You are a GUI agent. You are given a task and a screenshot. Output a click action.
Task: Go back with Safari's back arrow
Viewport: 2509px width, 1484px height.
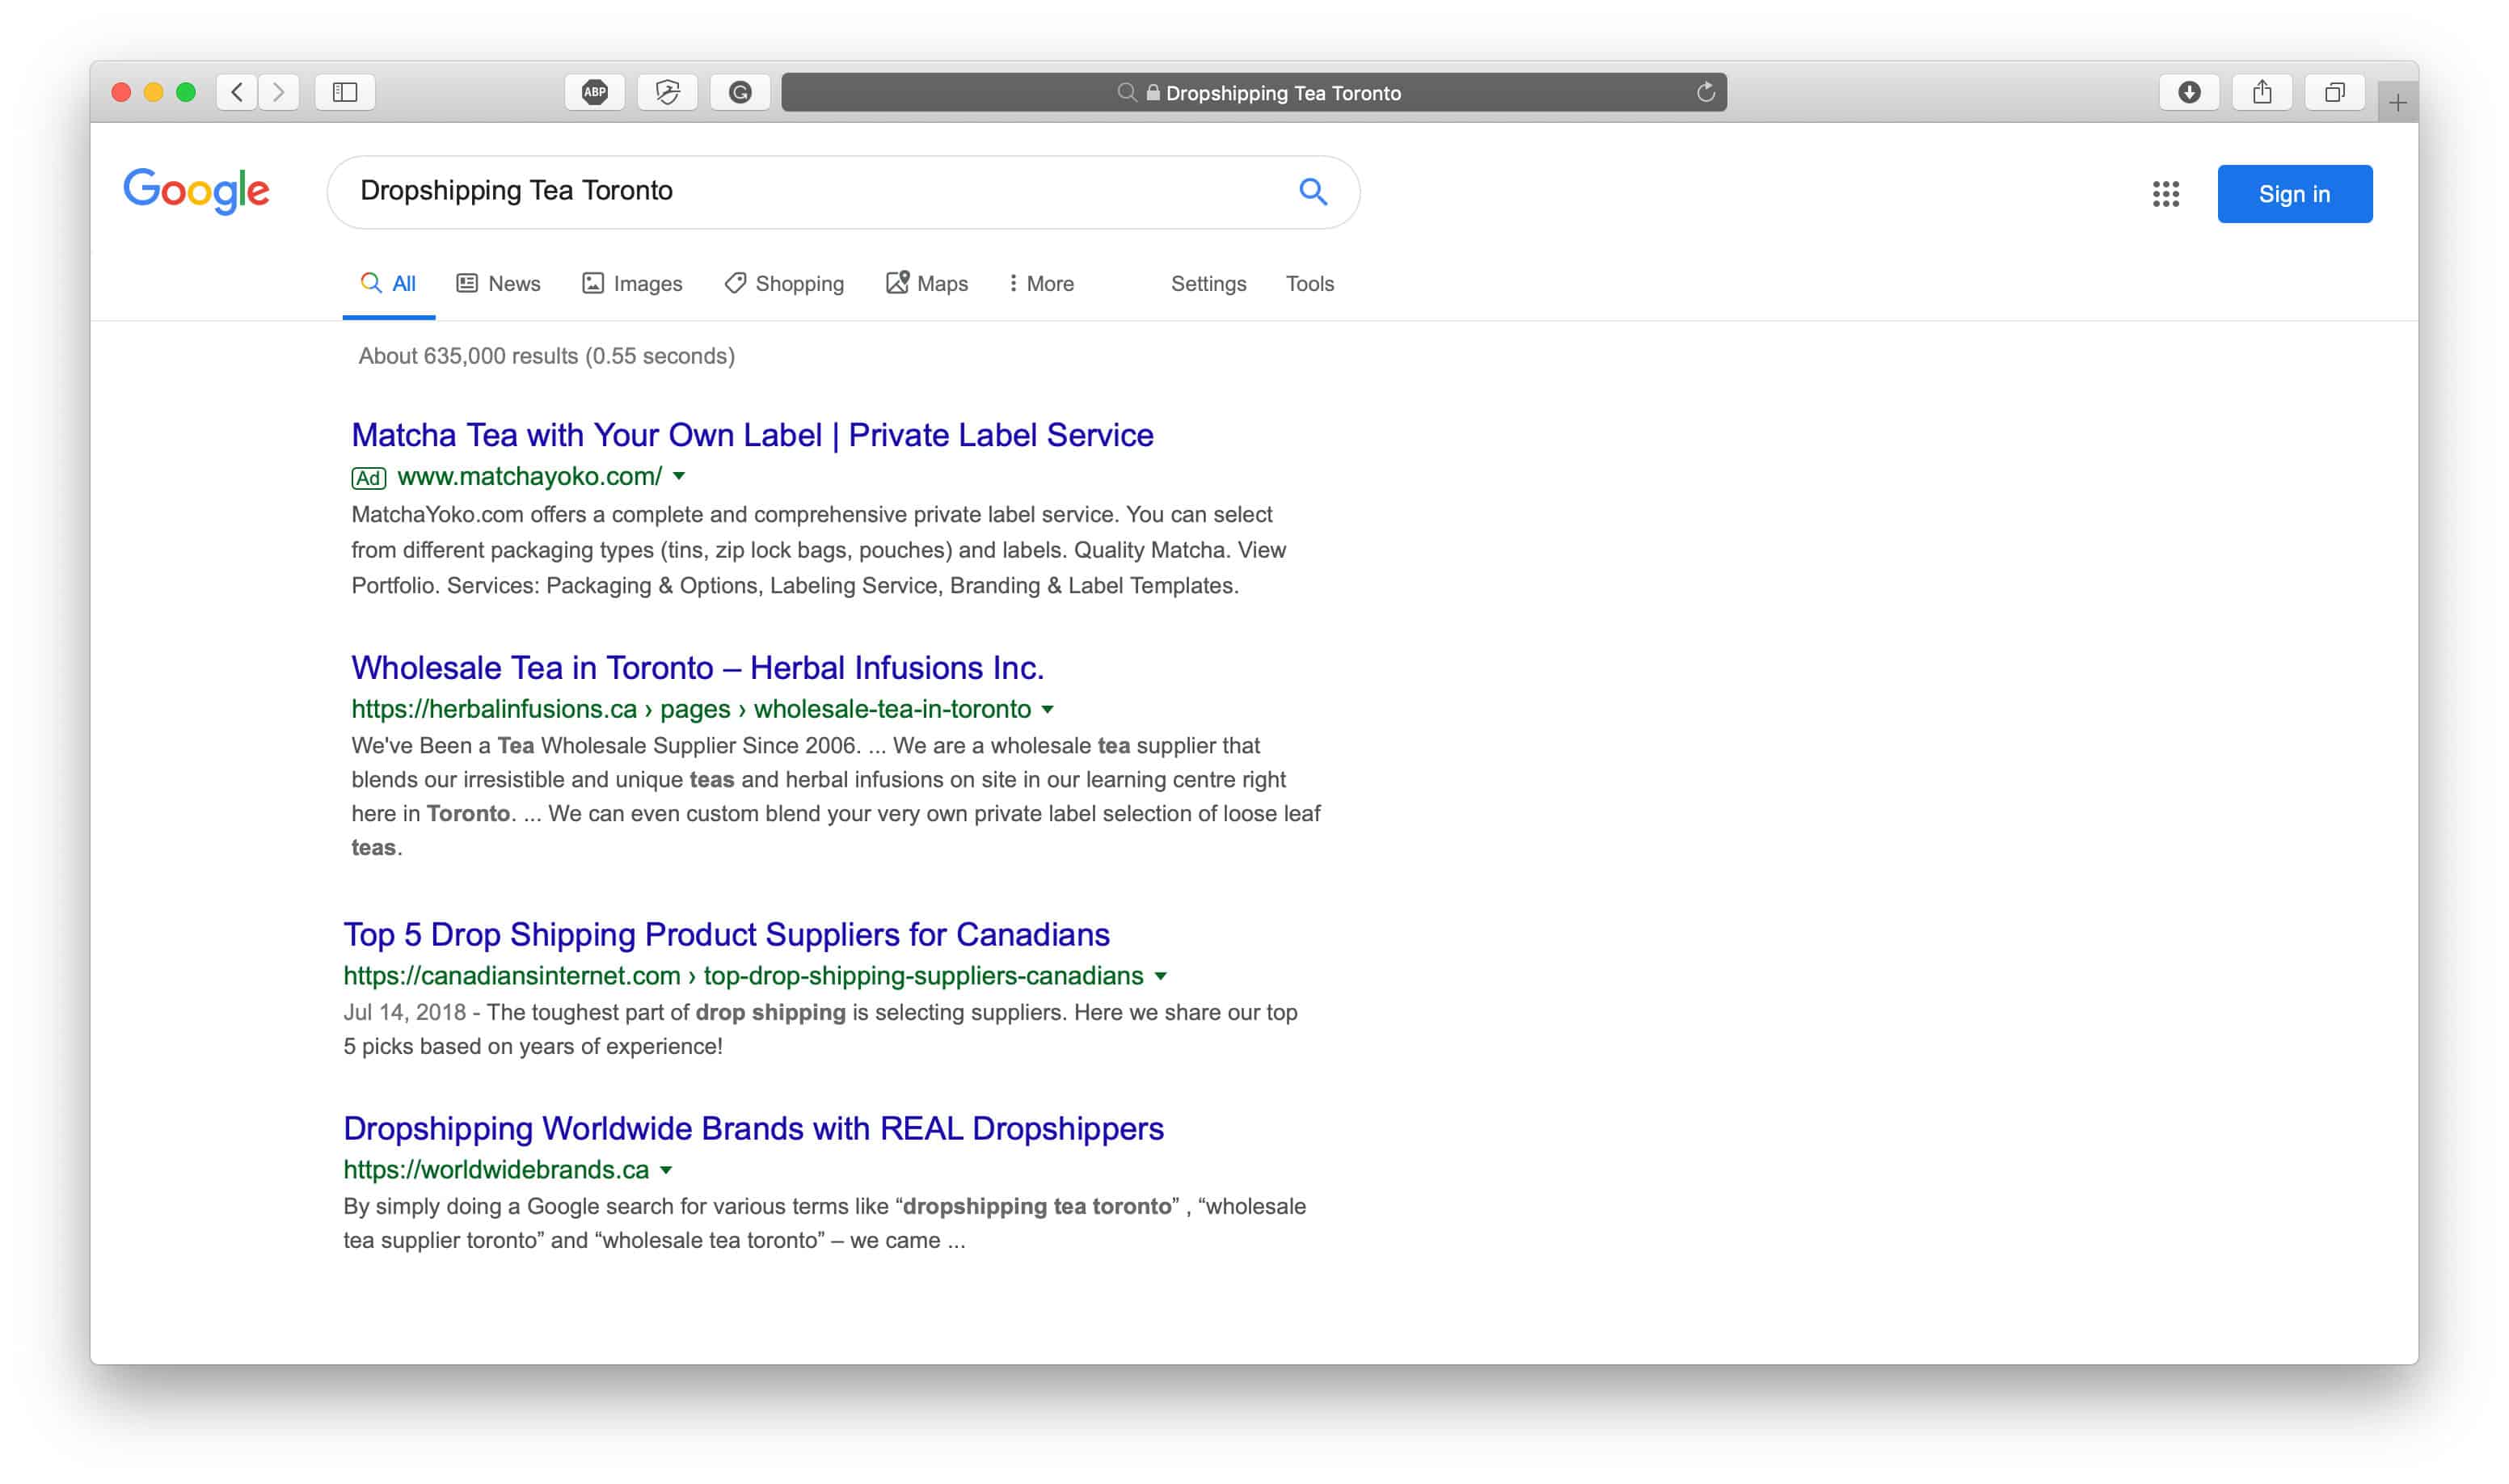point(237,92)
